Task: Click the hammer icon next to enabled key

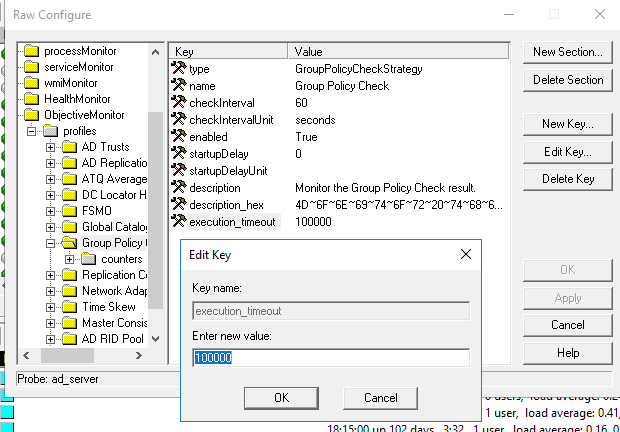Action: (179, 137)
